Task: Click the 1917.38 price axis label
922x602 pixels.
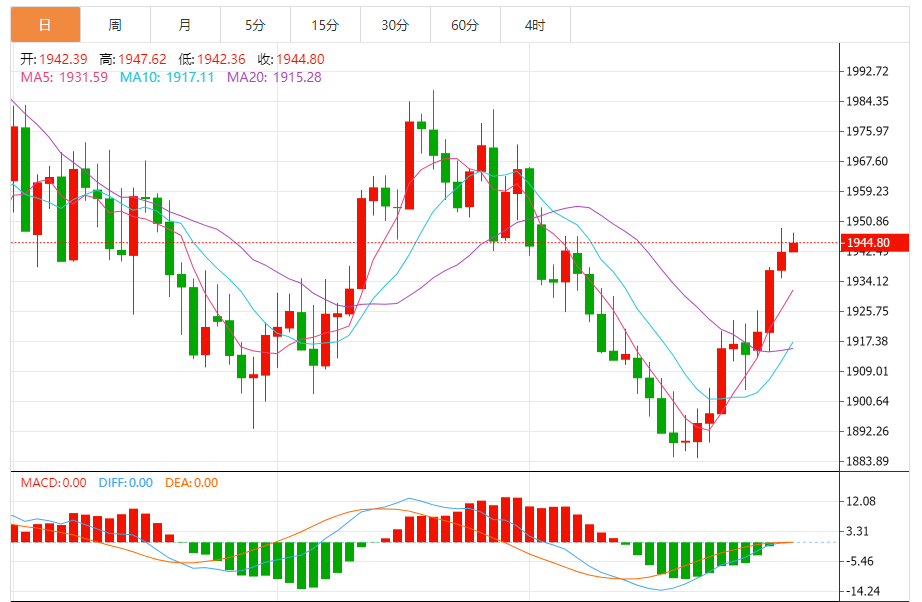Action: coord(867,341)
